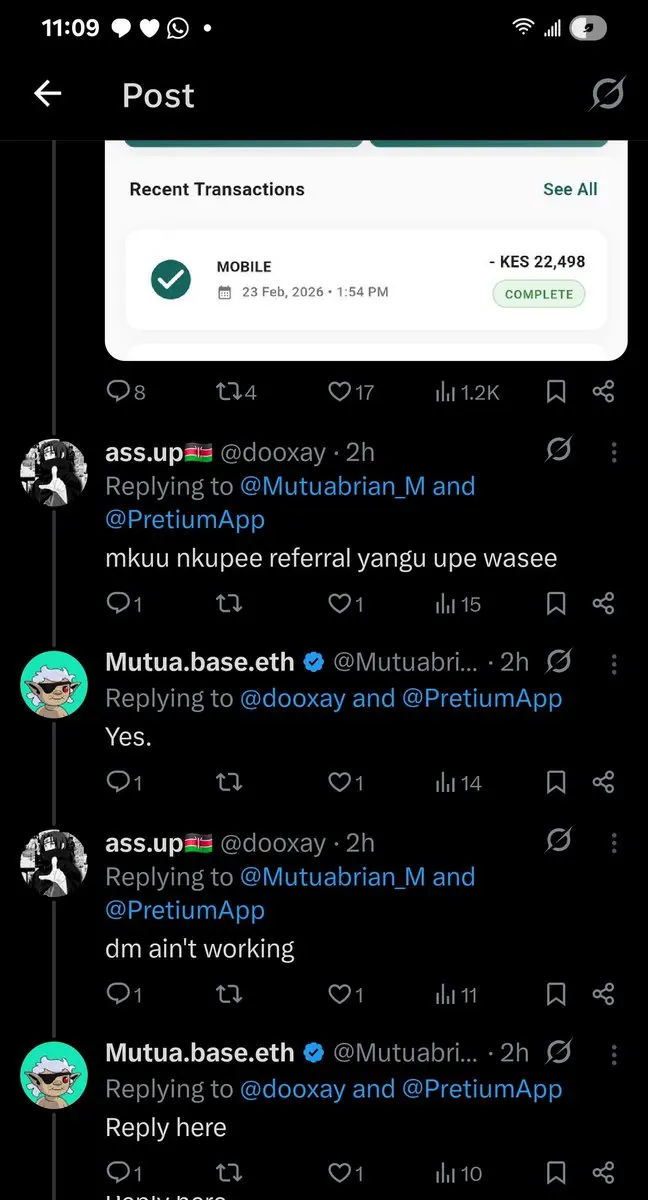Bookmark the 'Yes.' reply

pos(556,783)
